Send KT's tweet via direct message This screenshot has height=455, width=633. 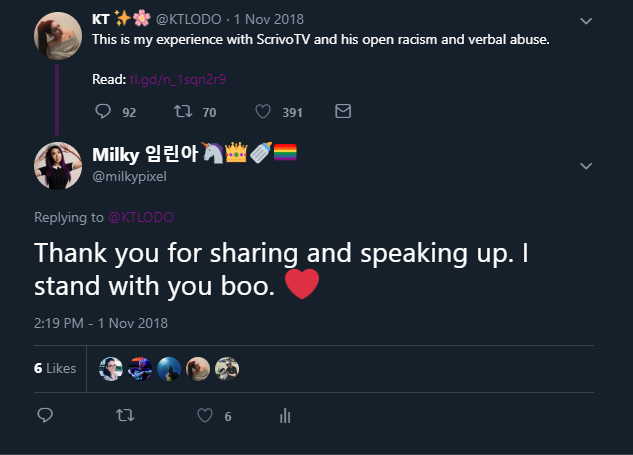343,112
